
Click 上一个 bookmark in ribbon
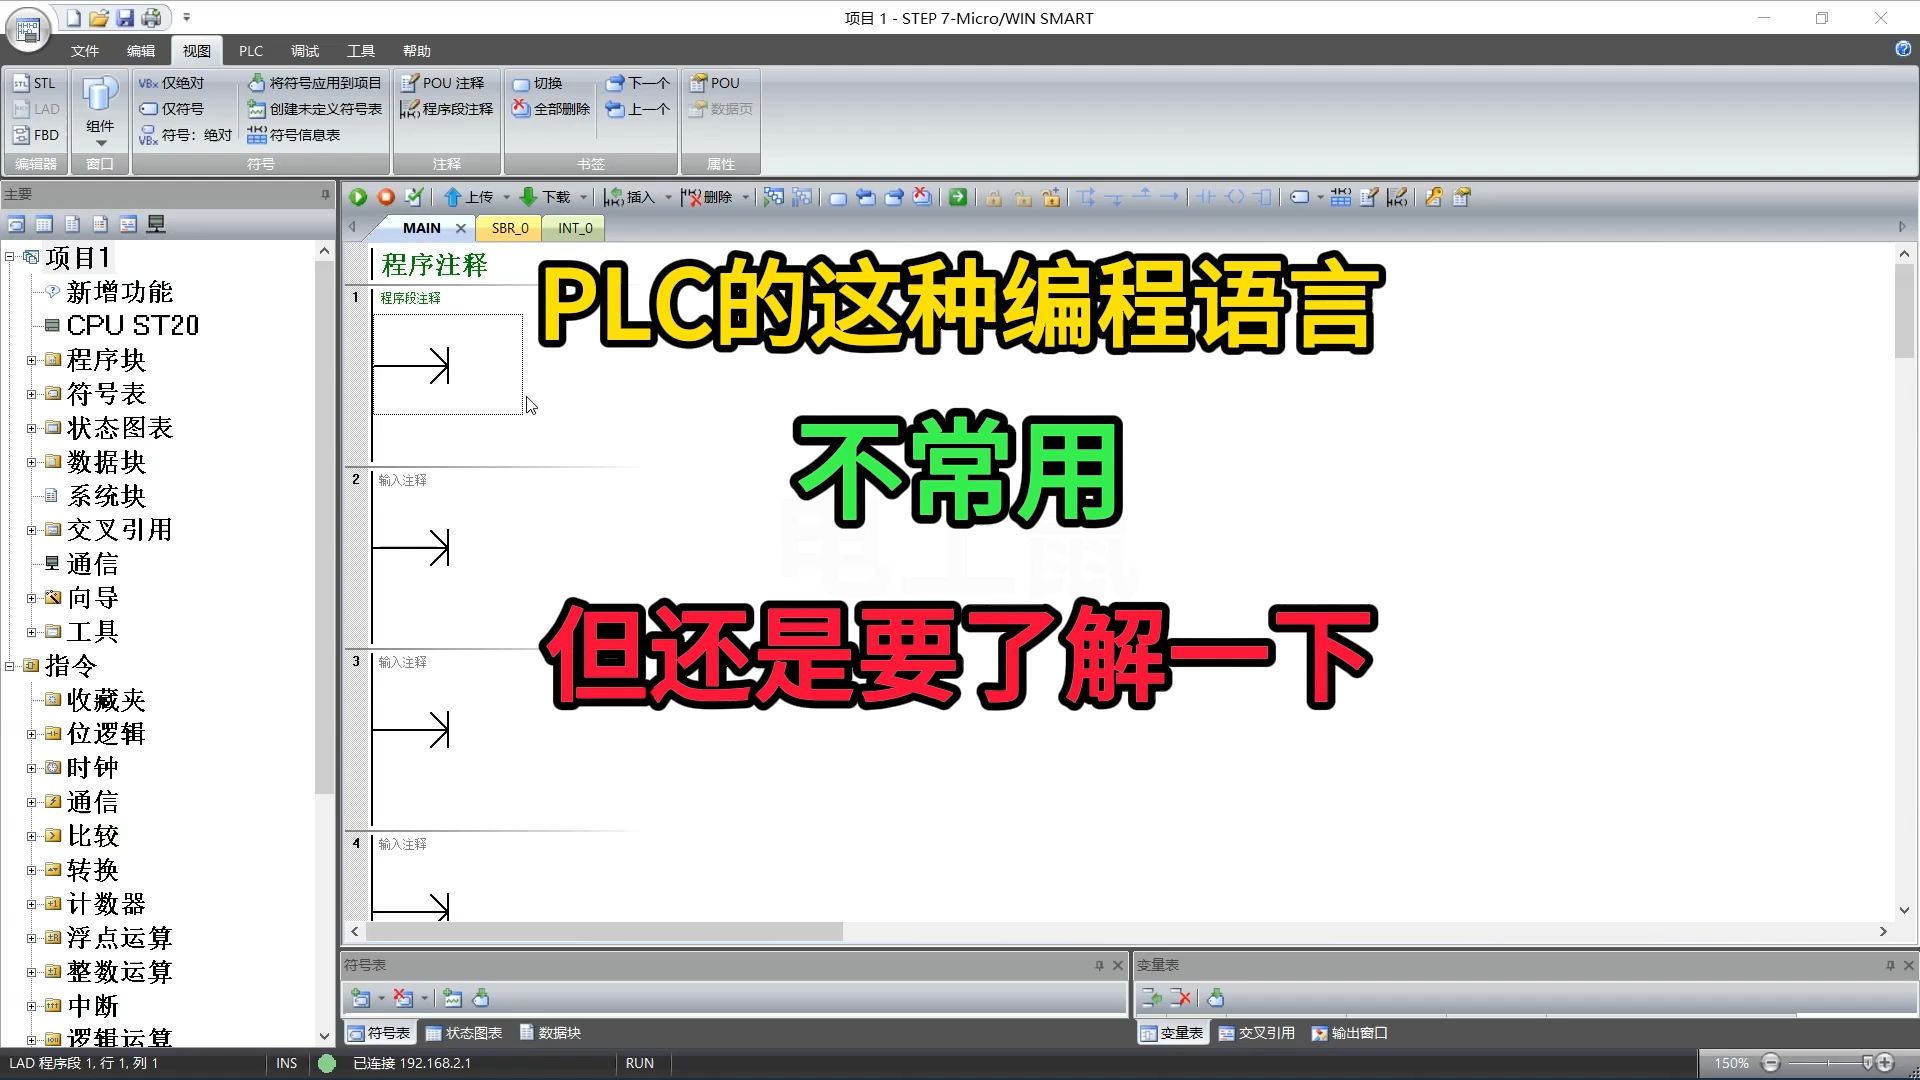click(x=637, y=109)
